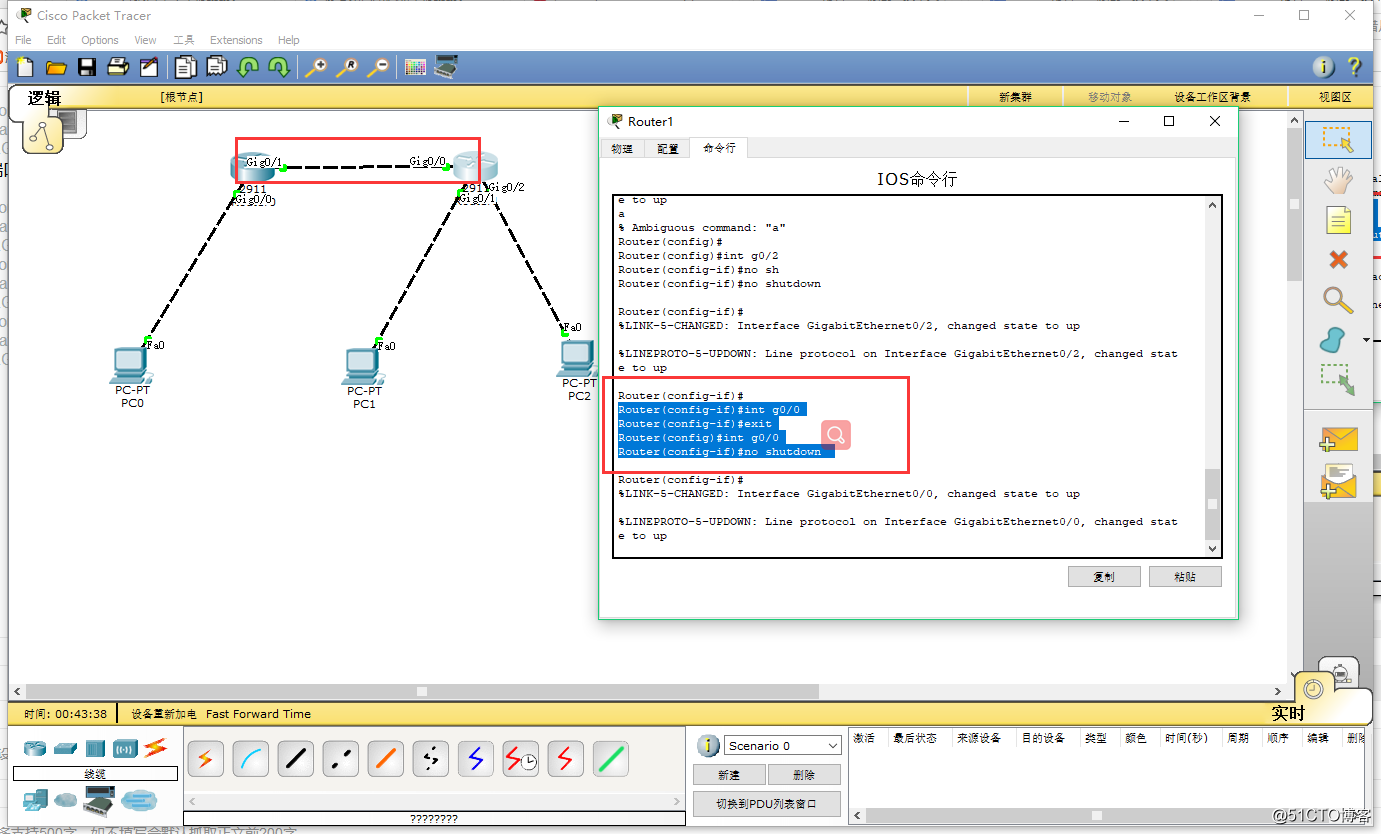Select the Draw Polygon shape tool
Screen dimensions: 1381x834
point(1333,340)
